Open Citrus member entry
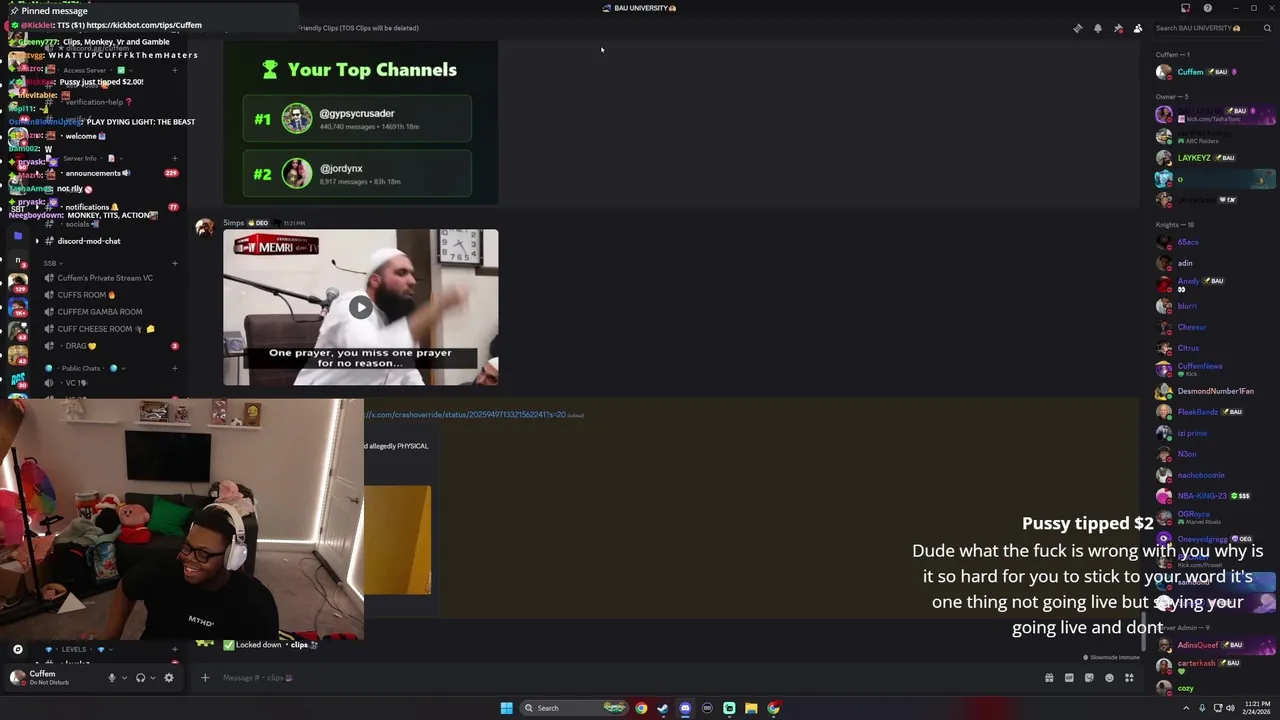Screen dimensions: 1280x720 tap(1215, 348)
